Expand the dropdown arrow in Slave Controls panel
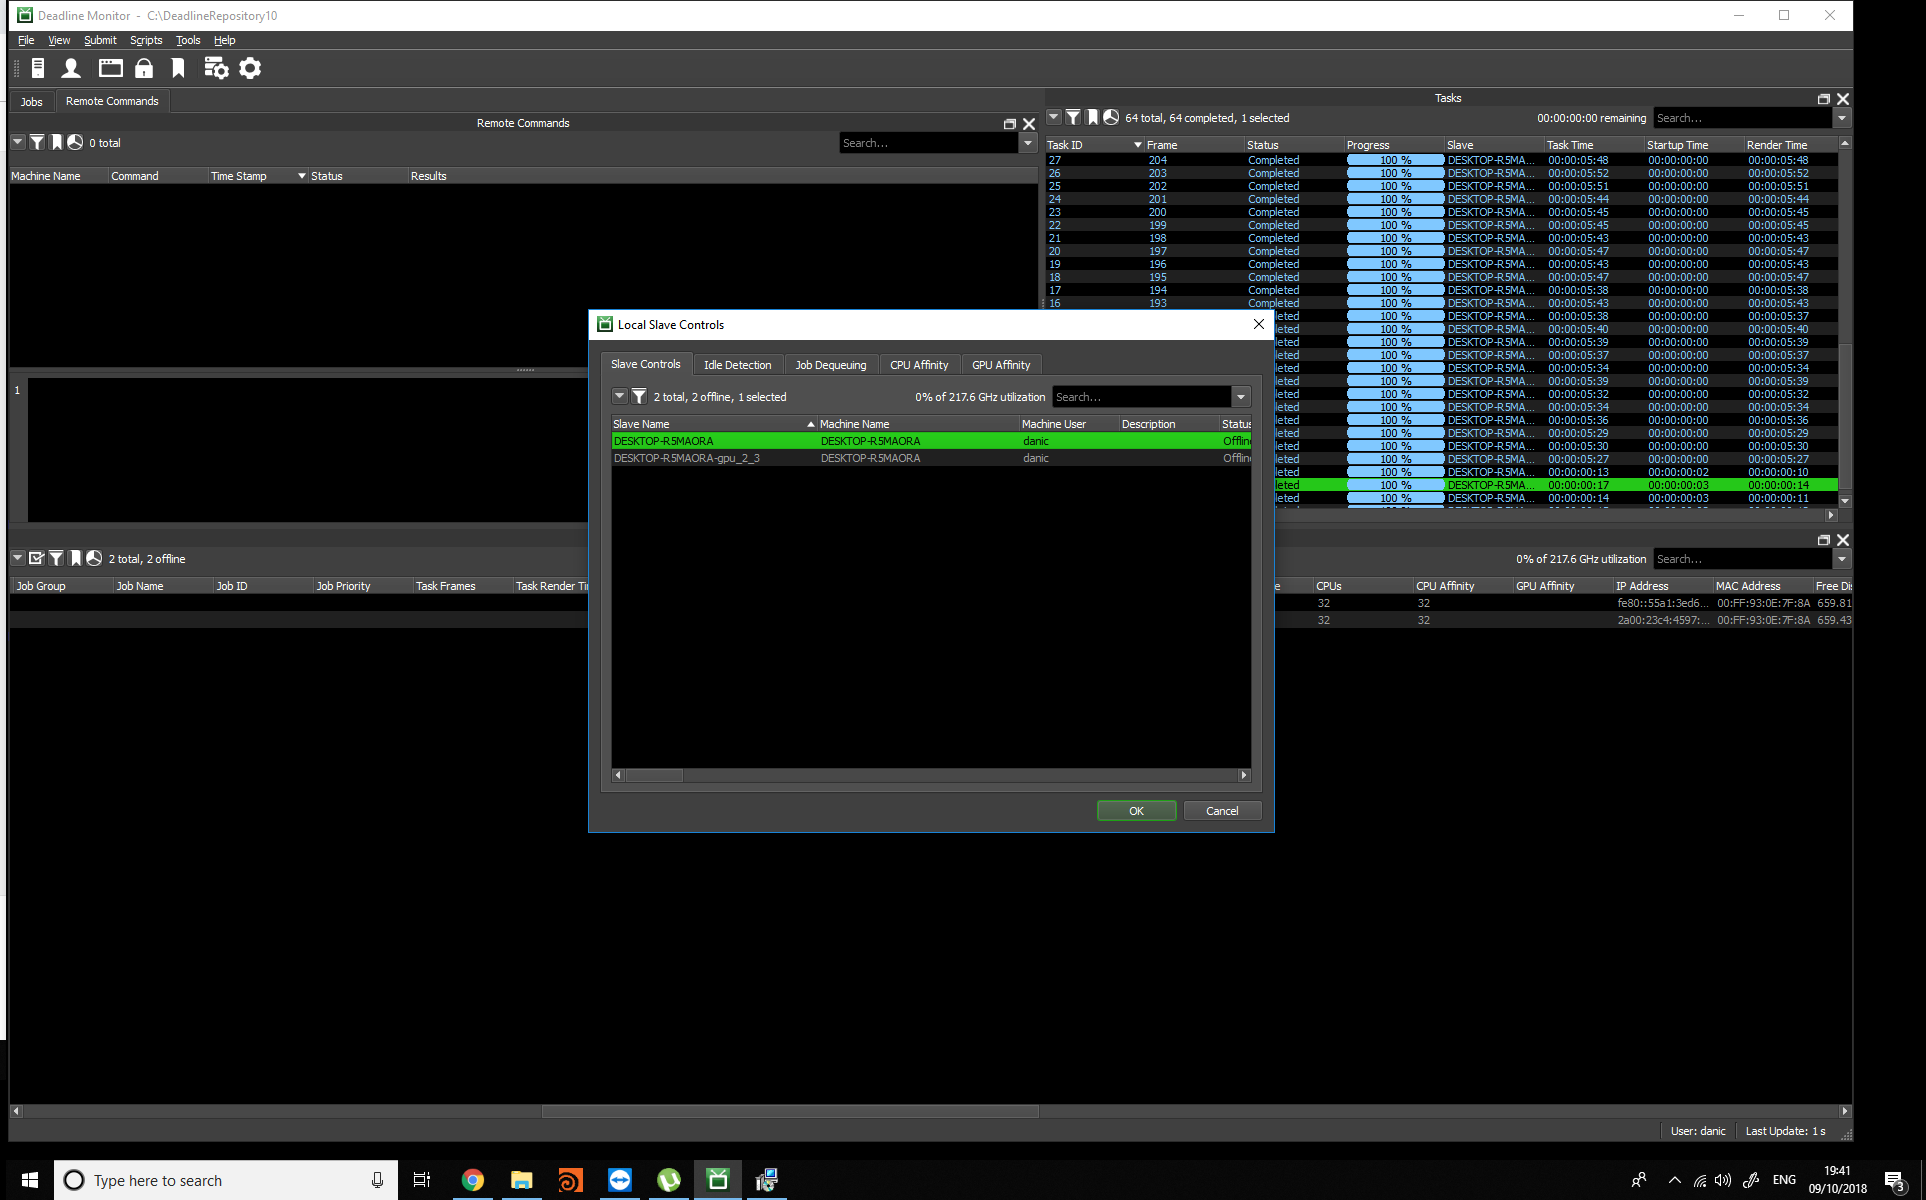 (x=620, y=396)
